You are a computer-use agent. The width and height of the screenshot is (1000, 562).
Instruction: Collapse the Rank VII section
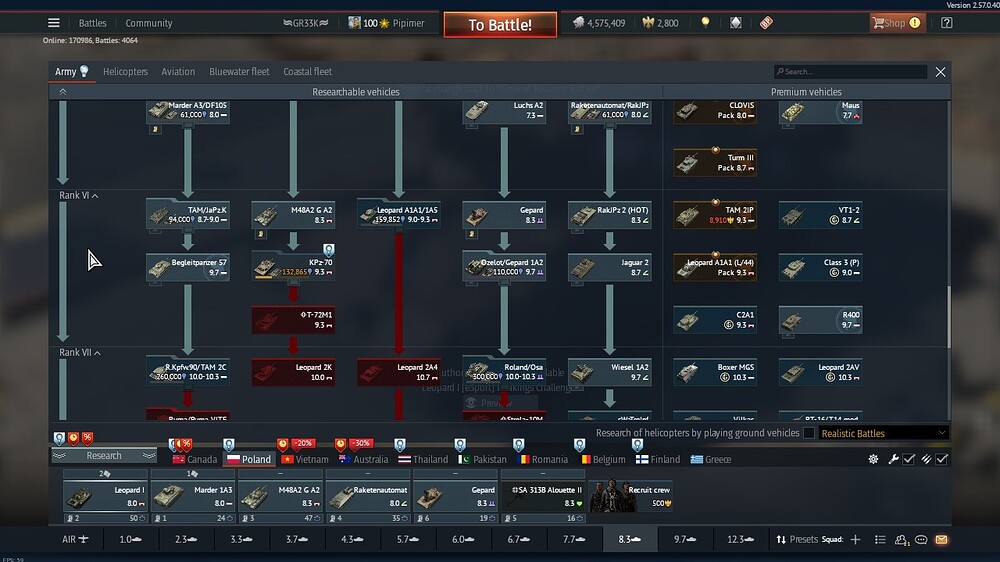tap(80, 352)
